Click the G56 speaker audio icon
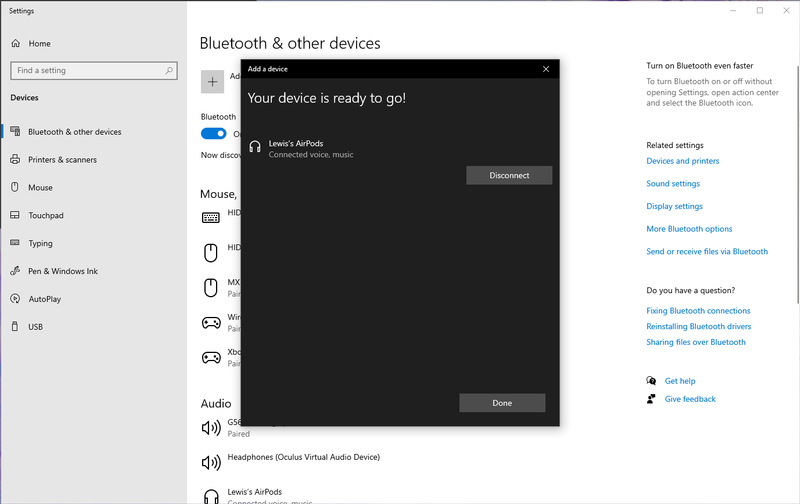The height and width of the screenshot is (504, 800). tap(211, 427)
